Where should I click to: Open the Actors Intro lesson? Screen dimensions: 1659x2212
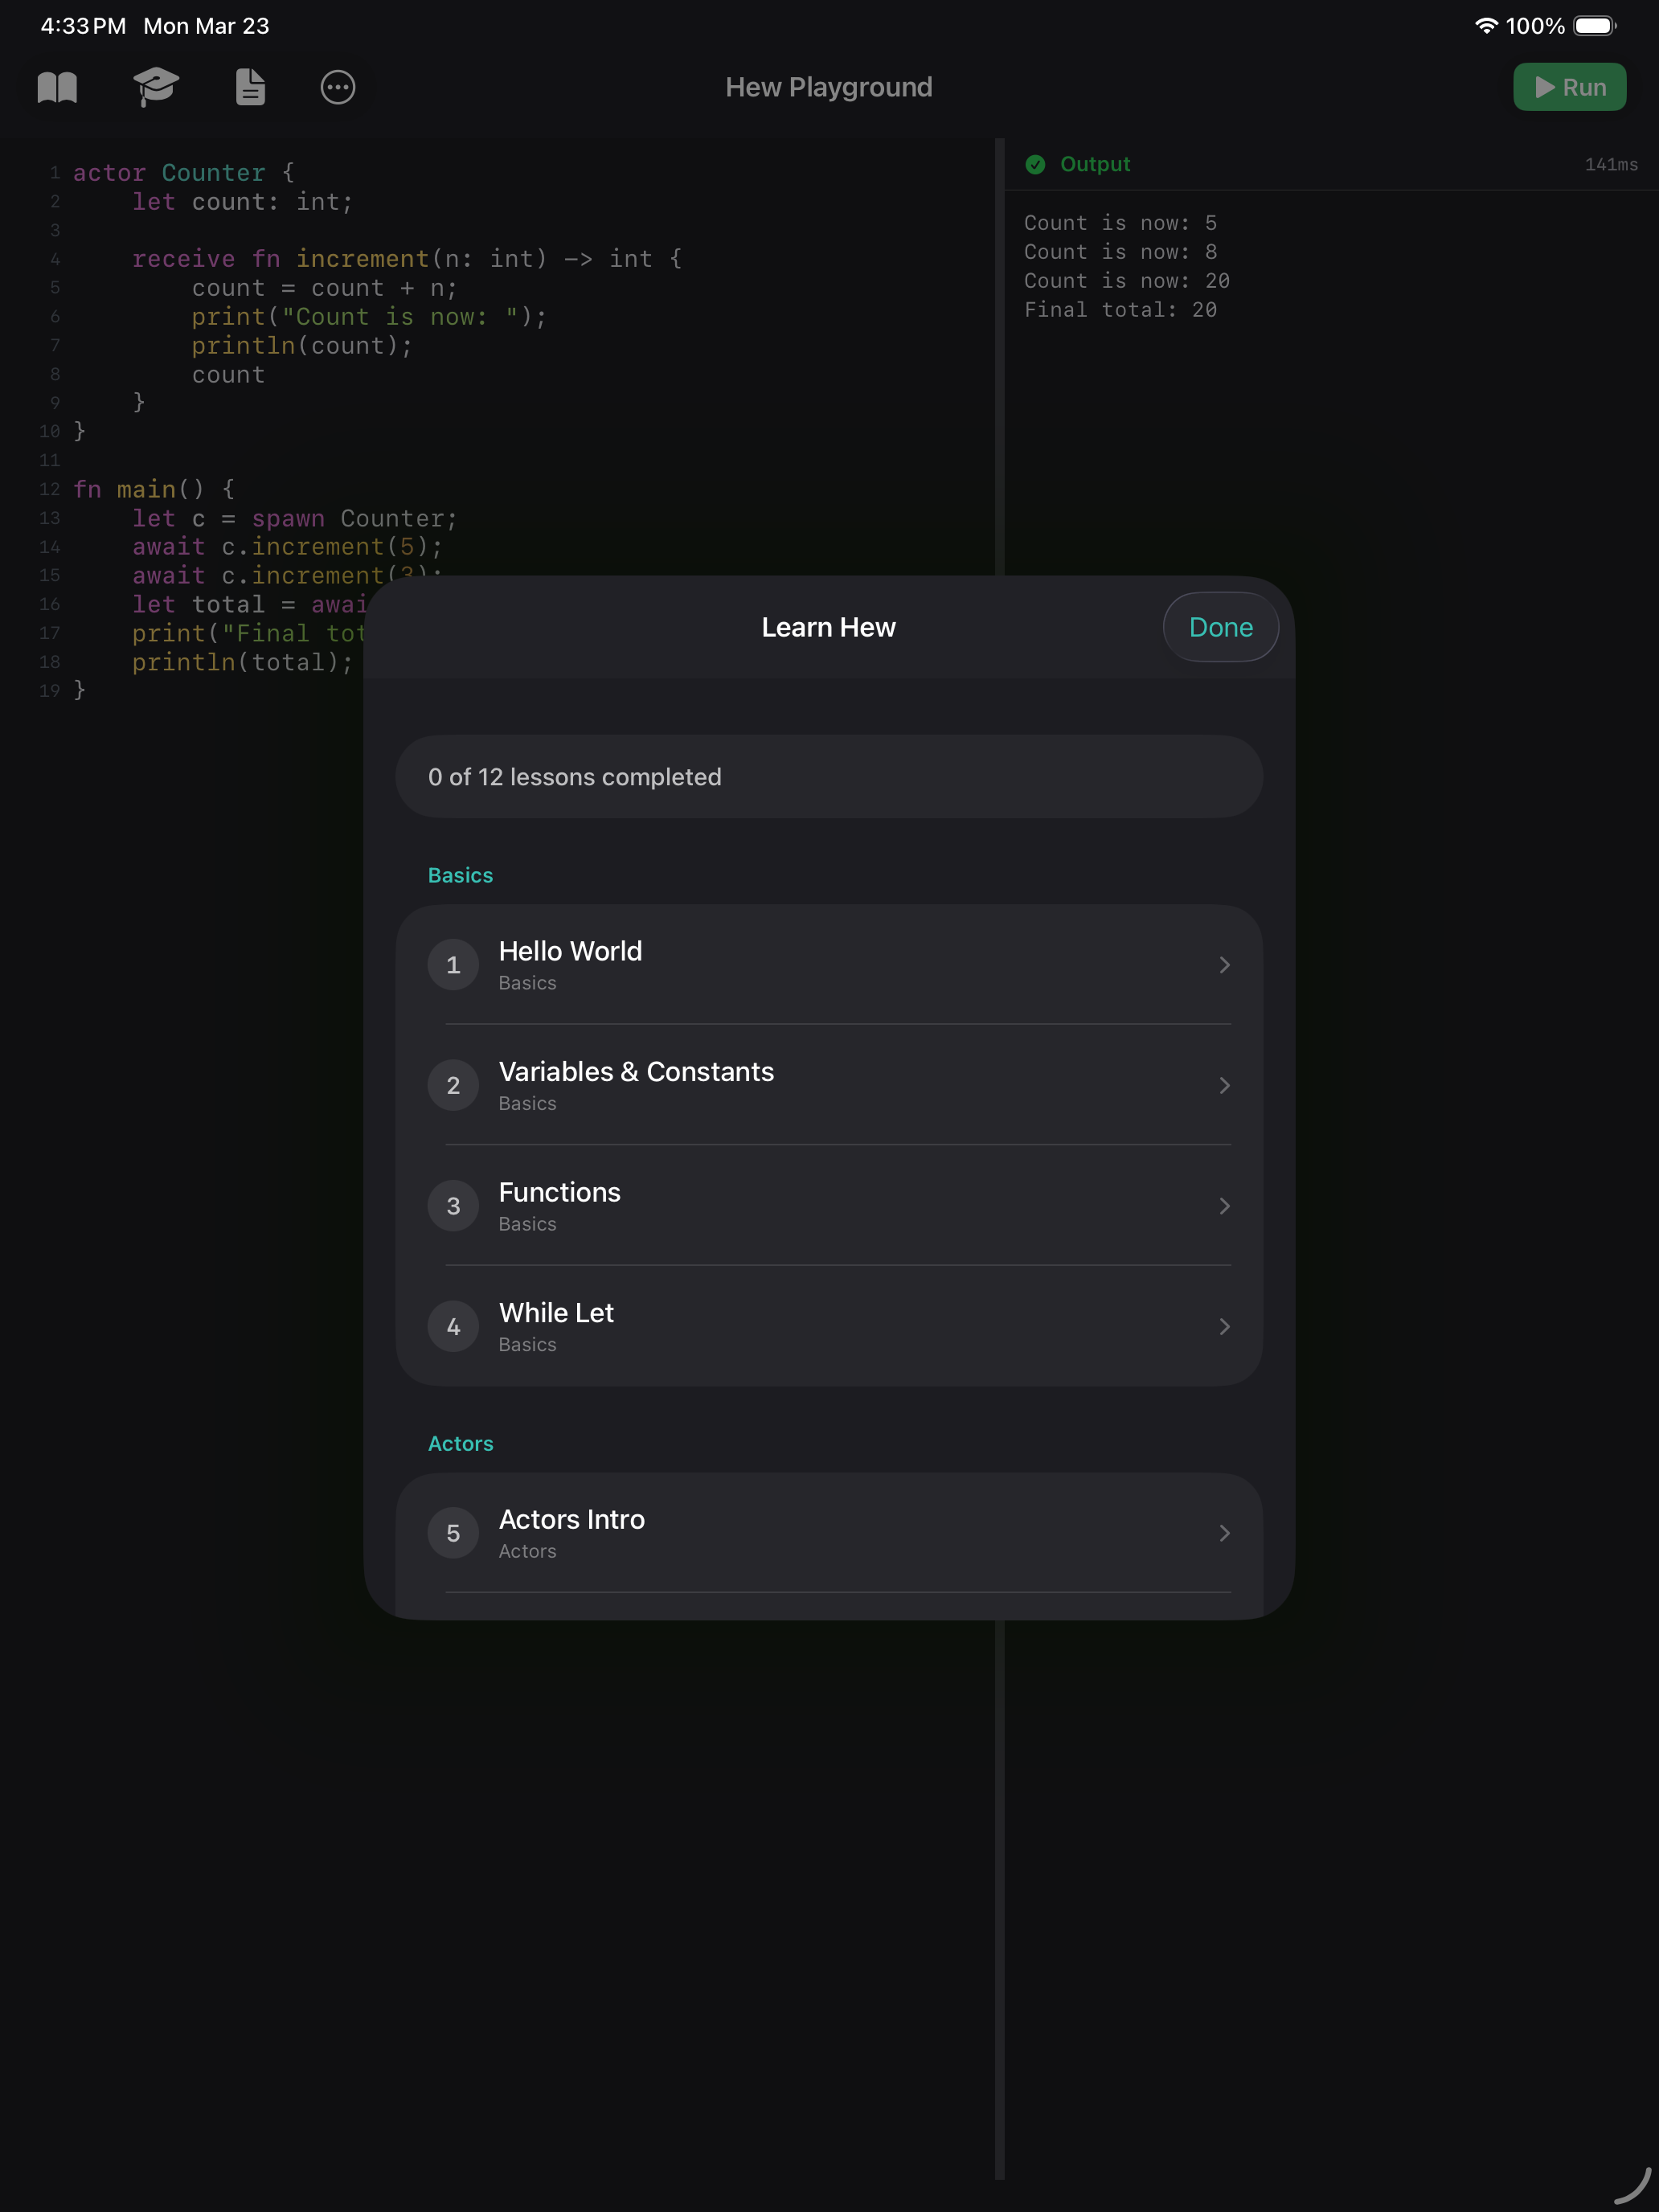pos(829,1533)
